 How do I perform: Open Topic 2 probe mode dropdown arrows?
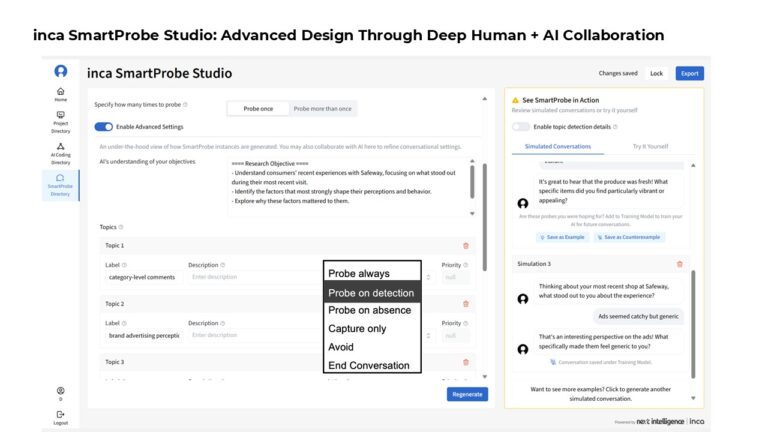pyautogui.click(x=429, y=336)
